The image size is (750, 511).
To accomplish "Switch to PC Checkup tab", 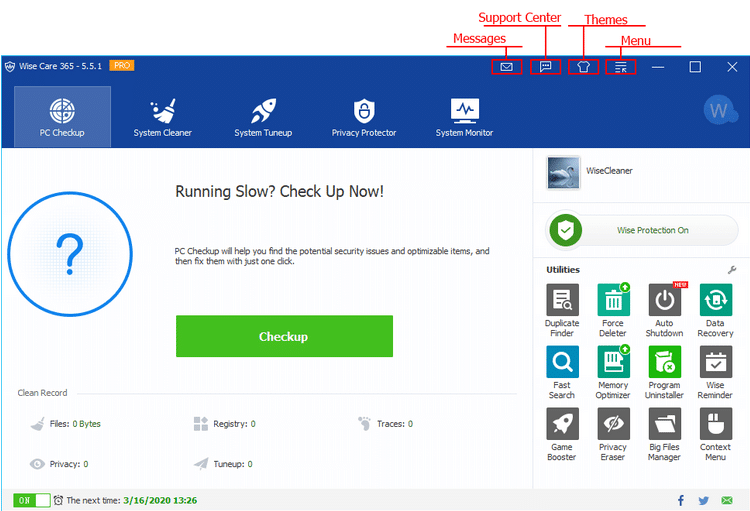I will 62,117.
